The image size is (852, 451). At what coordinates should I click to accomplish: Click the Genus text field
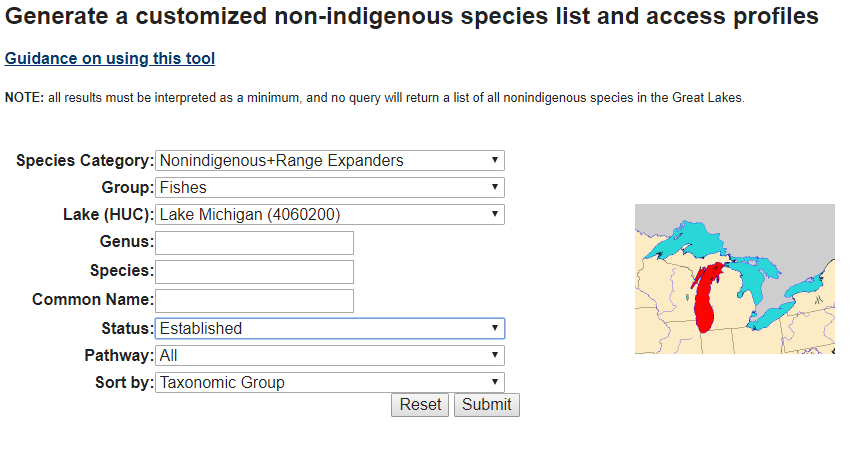255,242
